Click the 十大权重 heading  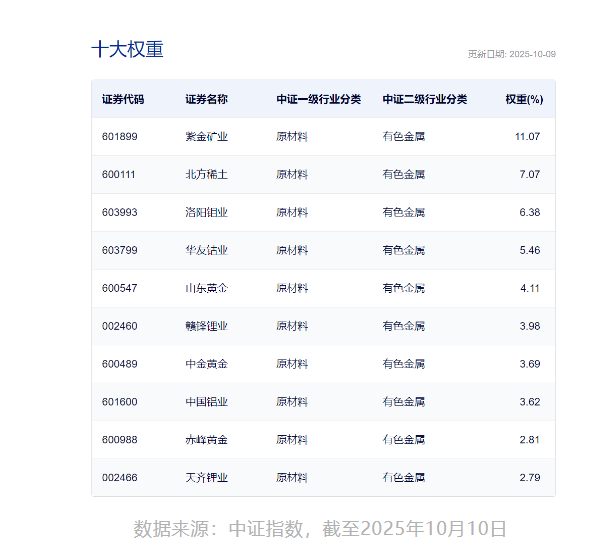127,50
